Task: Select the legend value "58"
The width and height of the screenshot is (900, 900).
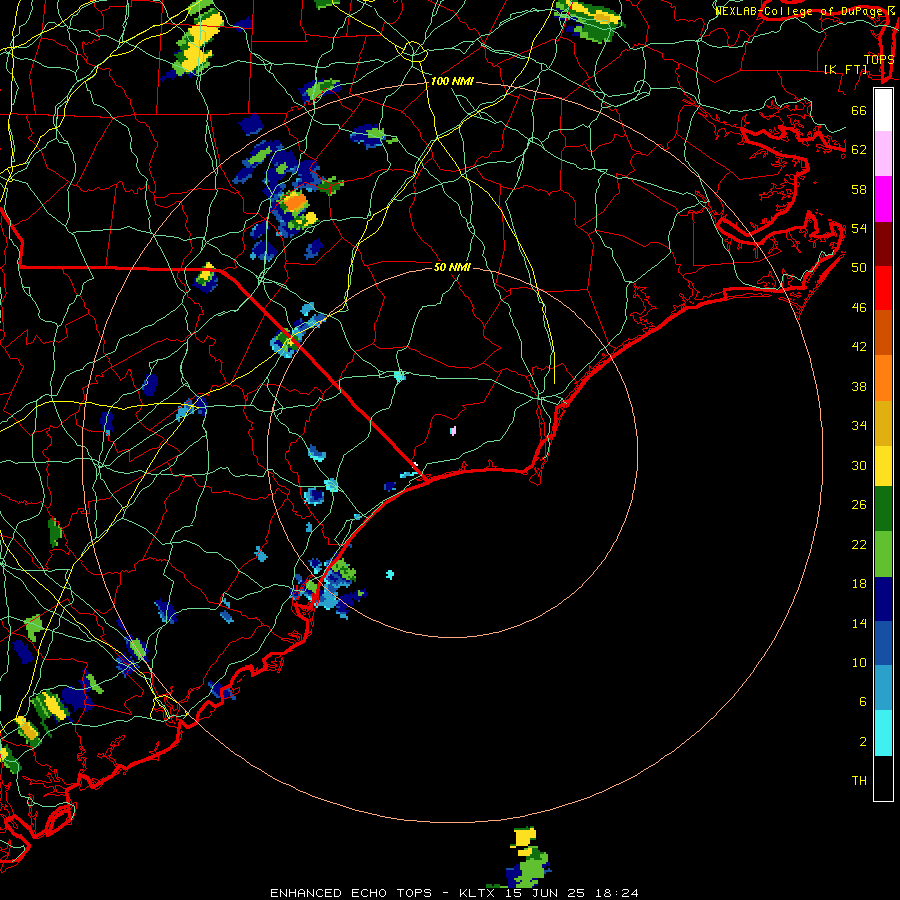Action: click(859, 189)
